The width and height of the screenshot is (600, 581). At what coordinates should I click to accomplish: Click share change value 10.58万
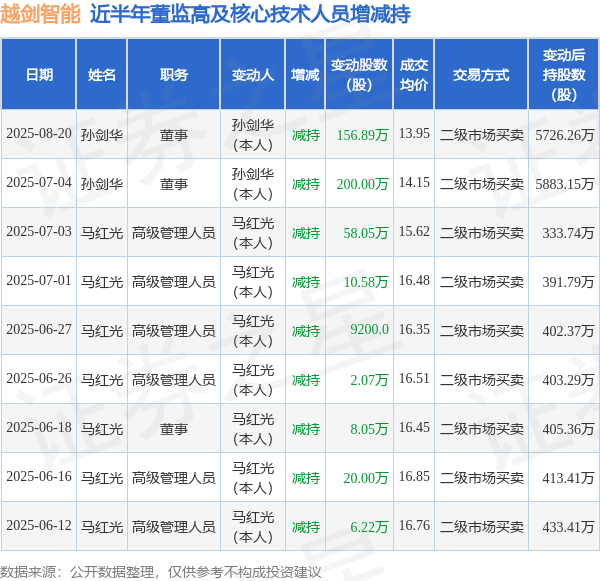click(366, 282)
